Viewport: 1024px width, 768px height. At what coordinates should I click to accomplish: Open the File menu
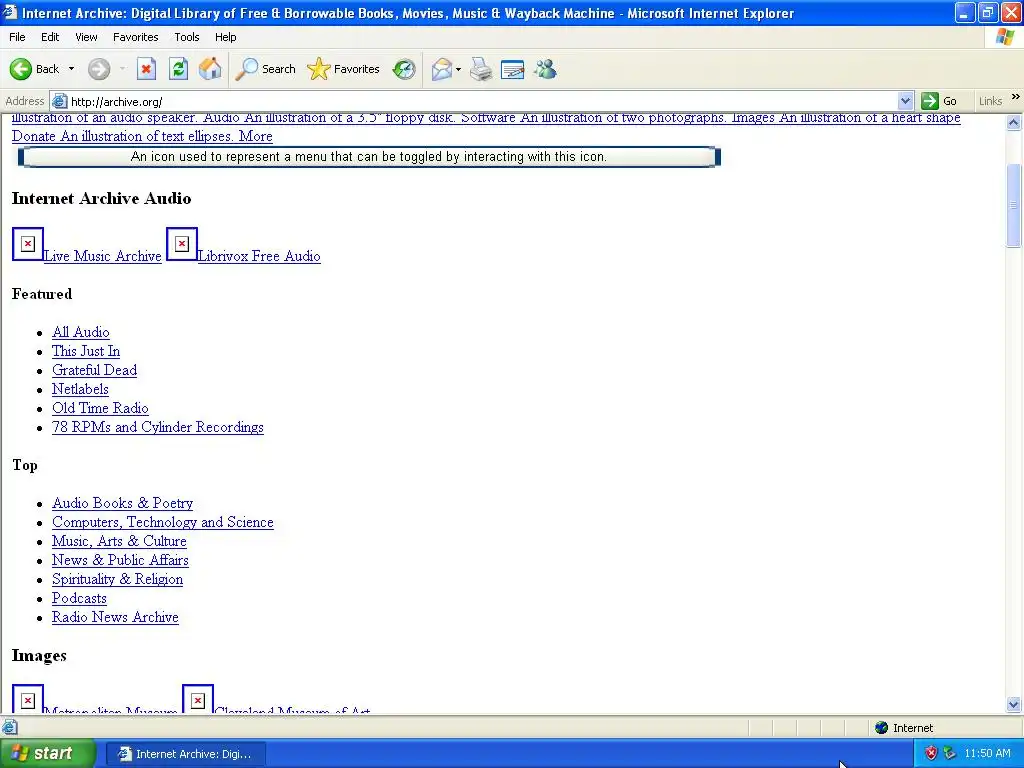pyautogui.click(x=18, y=37)
